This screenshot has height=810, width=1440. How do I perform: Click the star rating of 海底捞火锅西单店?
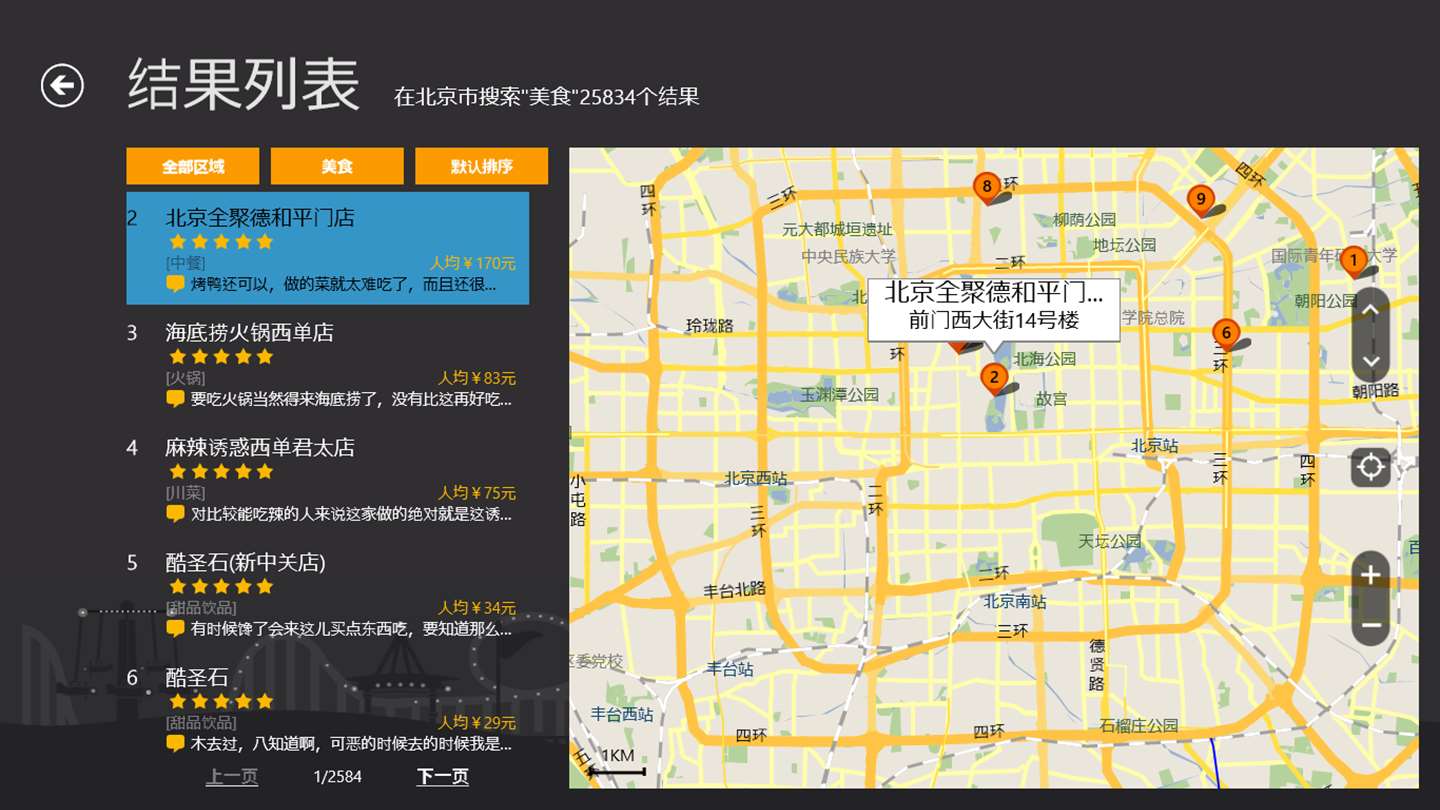click(221, 357)
